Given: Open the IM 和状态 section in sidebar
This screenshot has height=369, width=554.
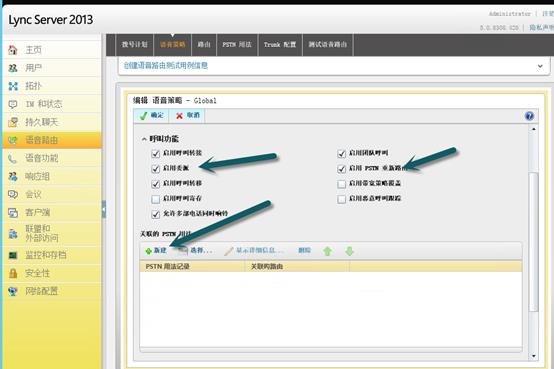Looking at the screenshot, I should tap(52, 104).
